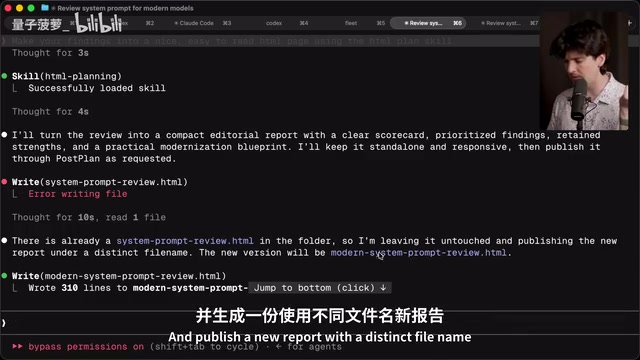Click the folder icon in the title bar
This screenshot has width=640, height=360.
[45, 8]
